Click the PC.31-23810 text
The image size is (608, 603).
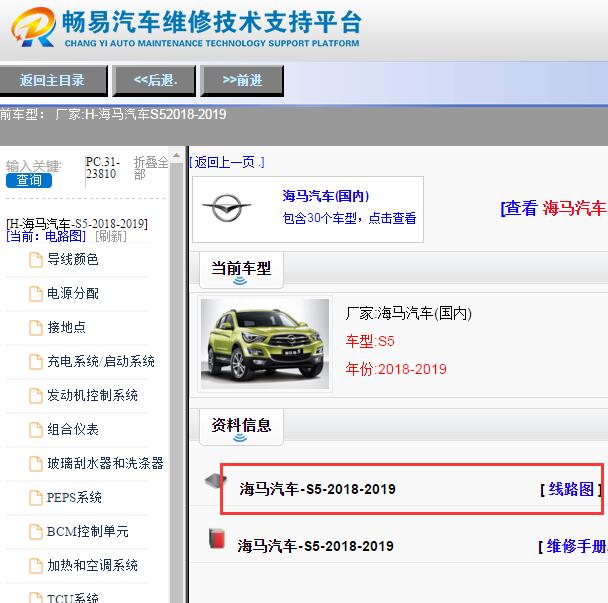pos(102,168)
